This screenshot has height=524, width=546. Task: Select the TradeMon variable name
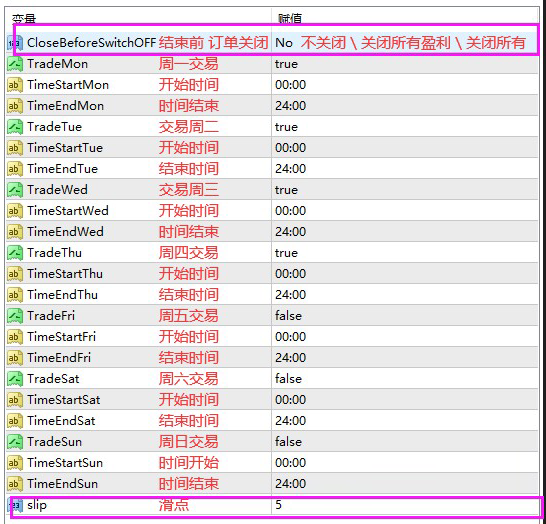point(57,64)
